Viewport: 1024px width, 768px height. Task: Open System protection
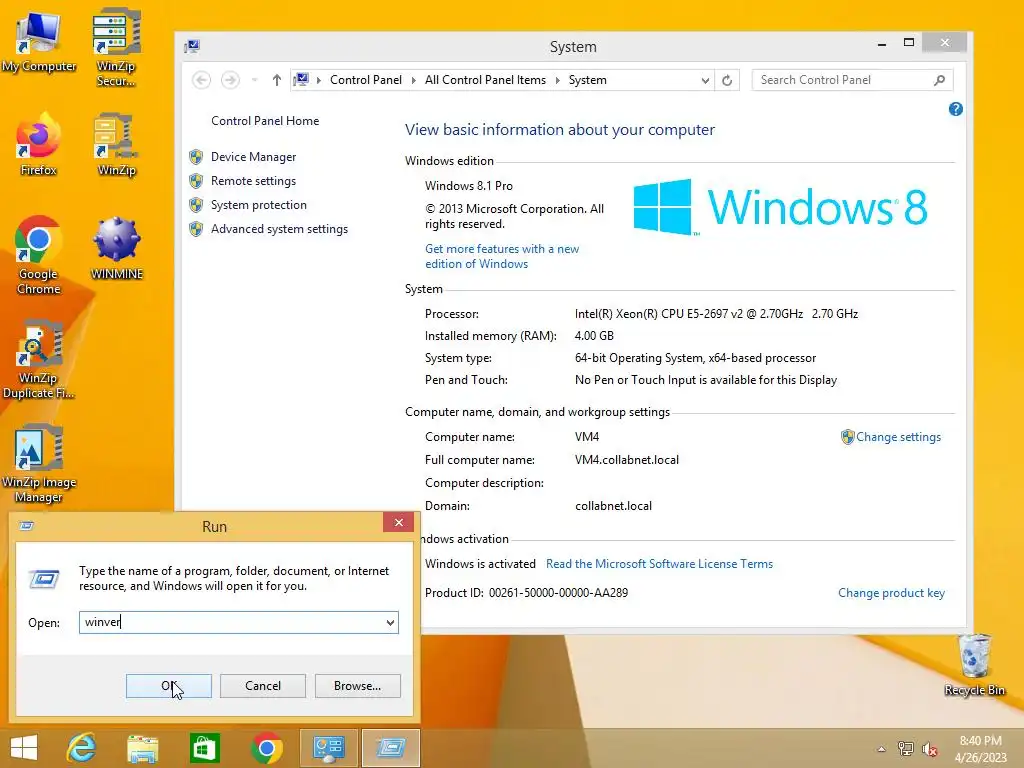(x=259, y=205)
